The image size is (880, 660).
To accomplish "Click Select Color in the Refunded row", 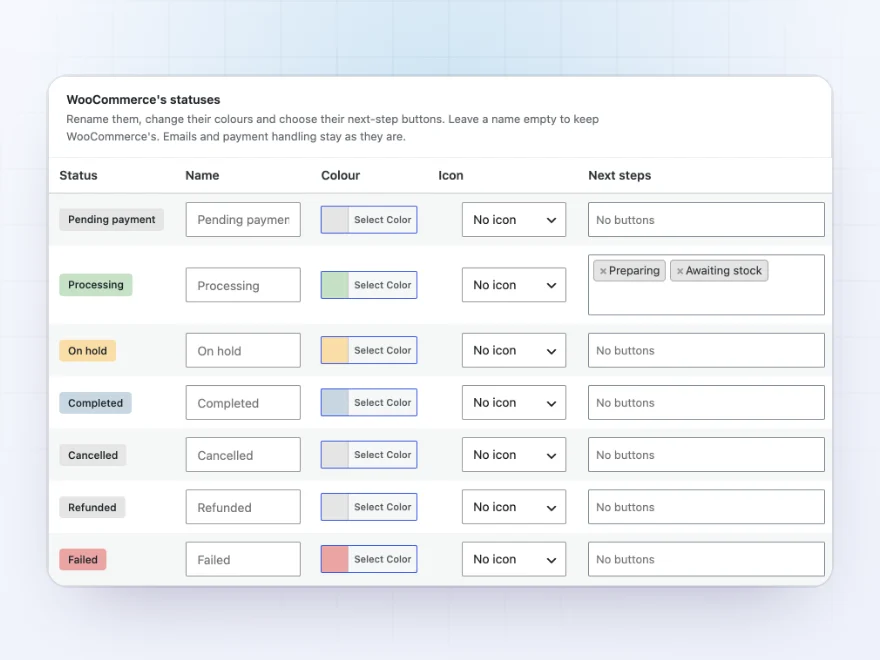I will (x=383, y=507).
